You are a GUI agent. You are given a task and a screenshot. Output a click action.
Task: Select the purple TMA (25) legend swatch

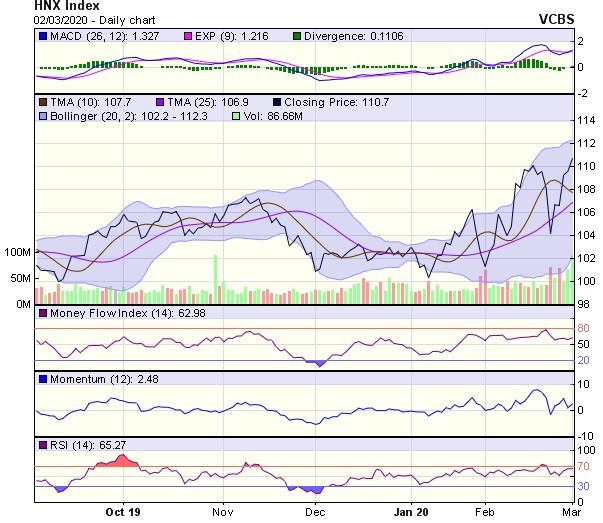click(162, 101)
